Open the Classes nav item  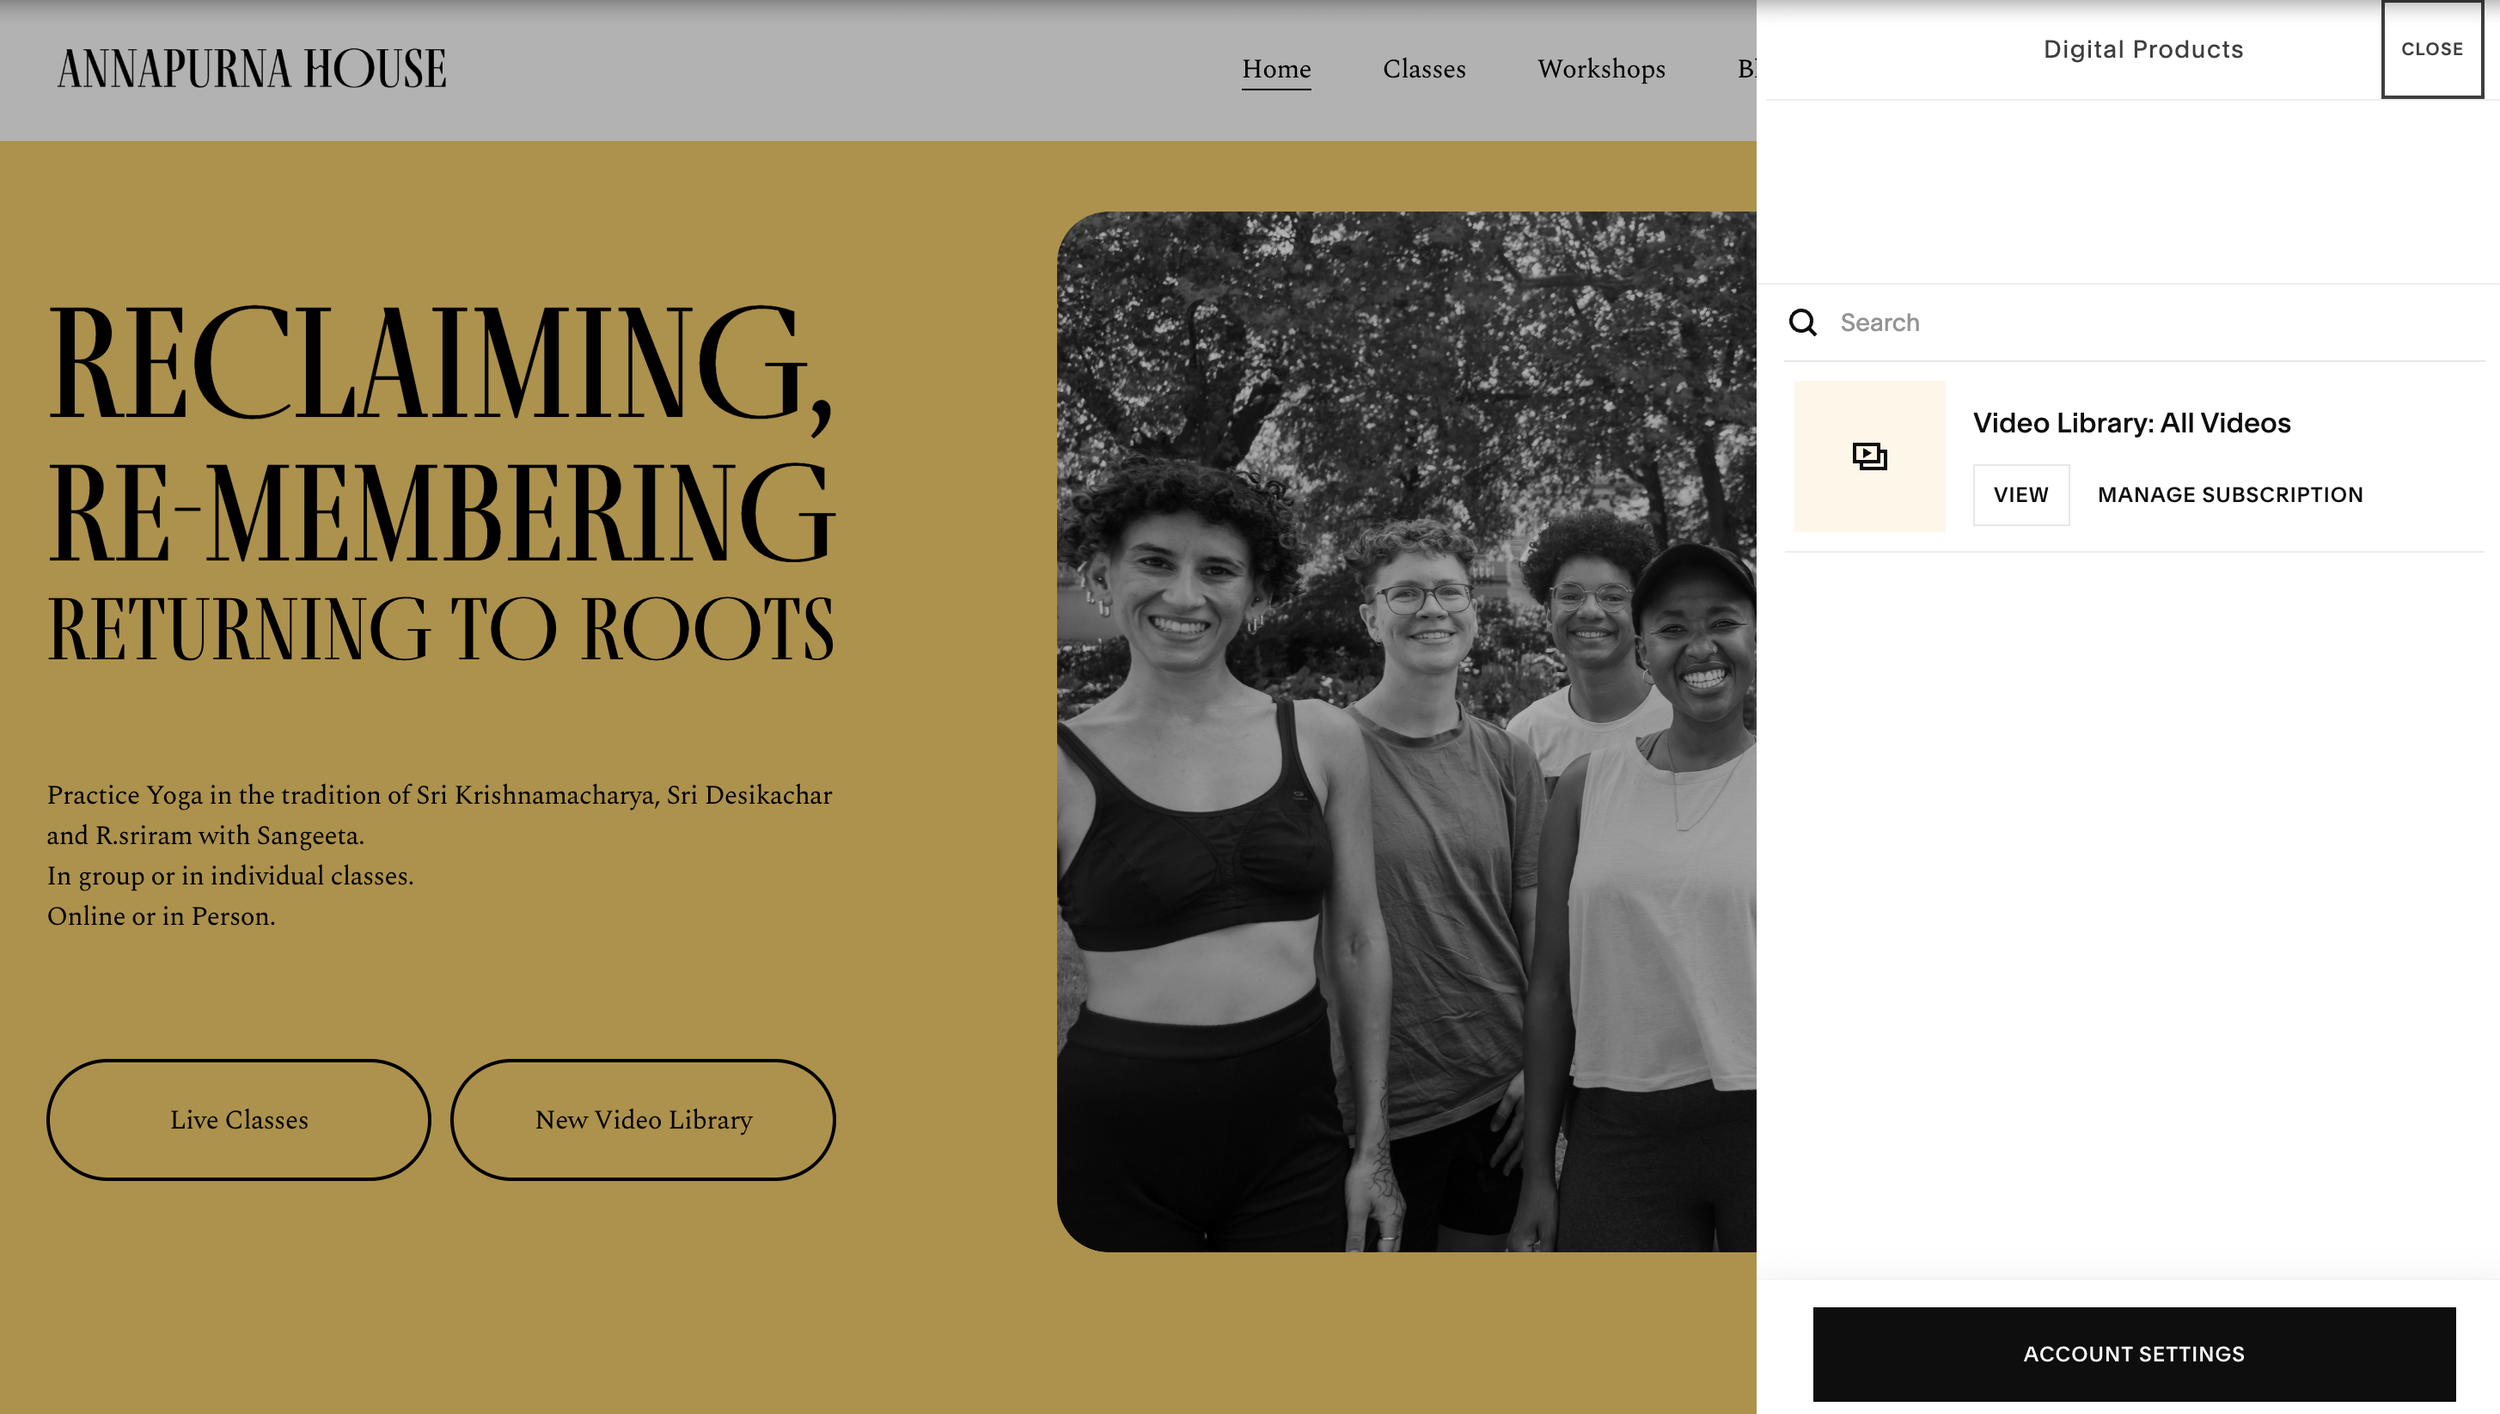[1423, 69]
